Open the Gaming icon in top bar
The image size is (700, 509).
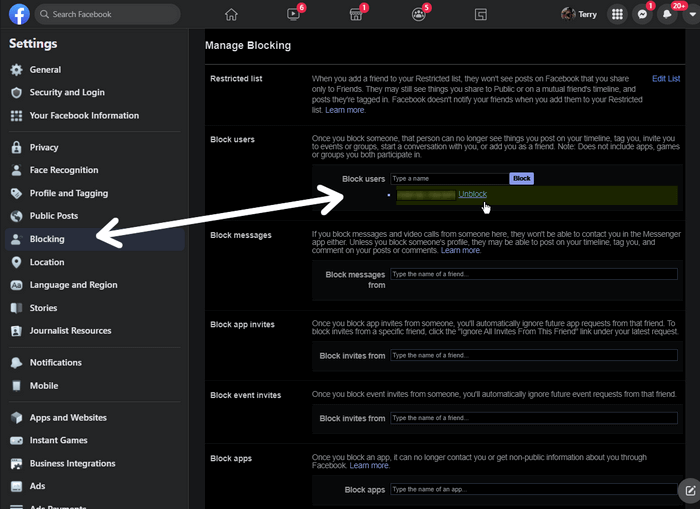(481, 15)
